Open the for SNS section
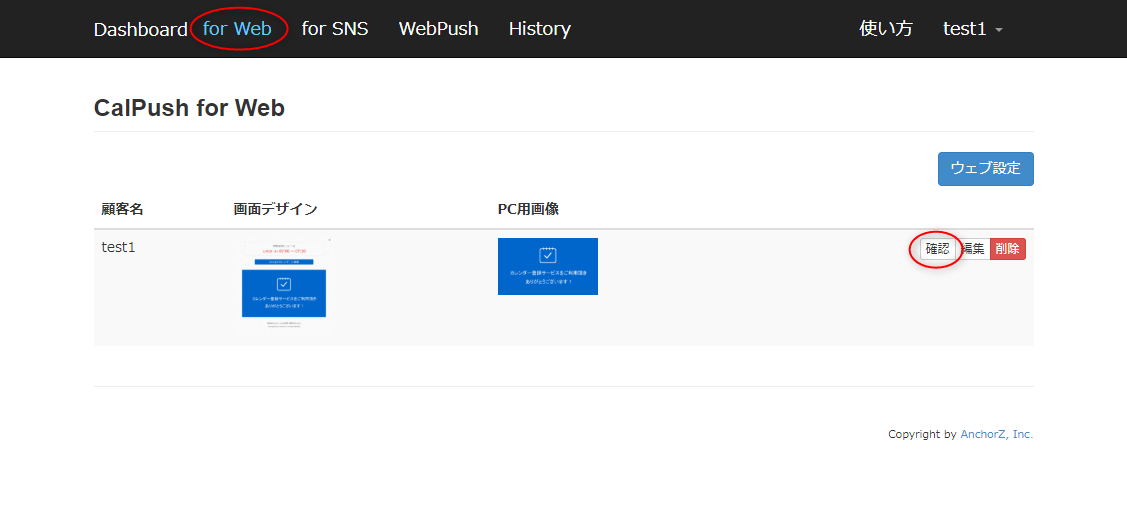 coord(335,29)
